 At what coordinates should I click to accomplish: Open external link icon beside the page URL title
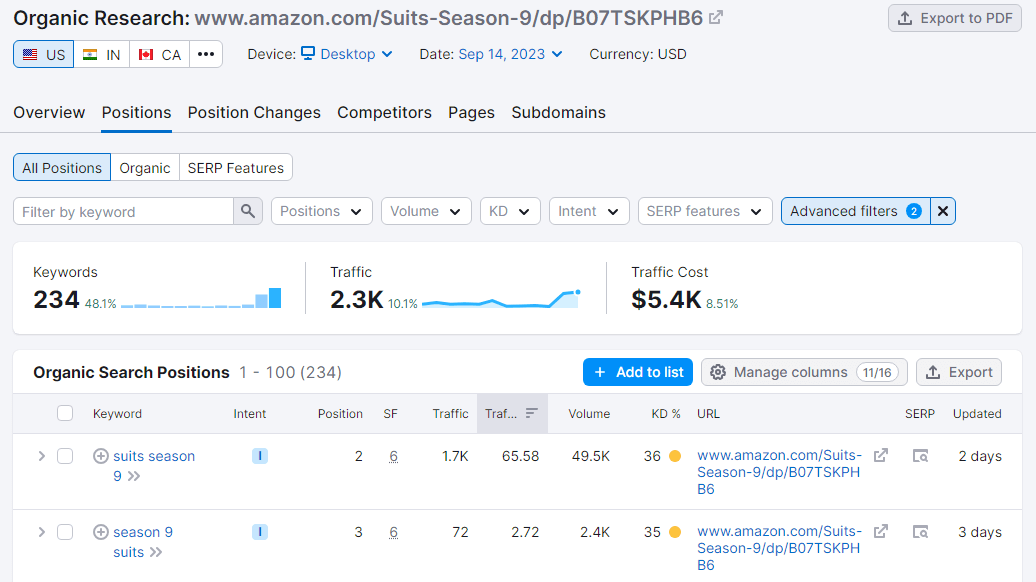click(x=716, y=18)
